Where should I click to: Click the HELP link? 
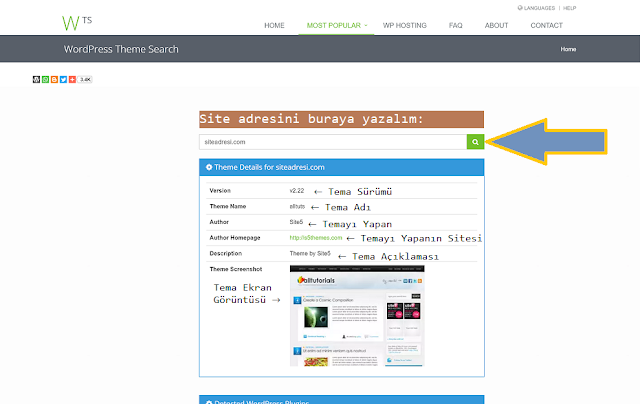[569, 8]
